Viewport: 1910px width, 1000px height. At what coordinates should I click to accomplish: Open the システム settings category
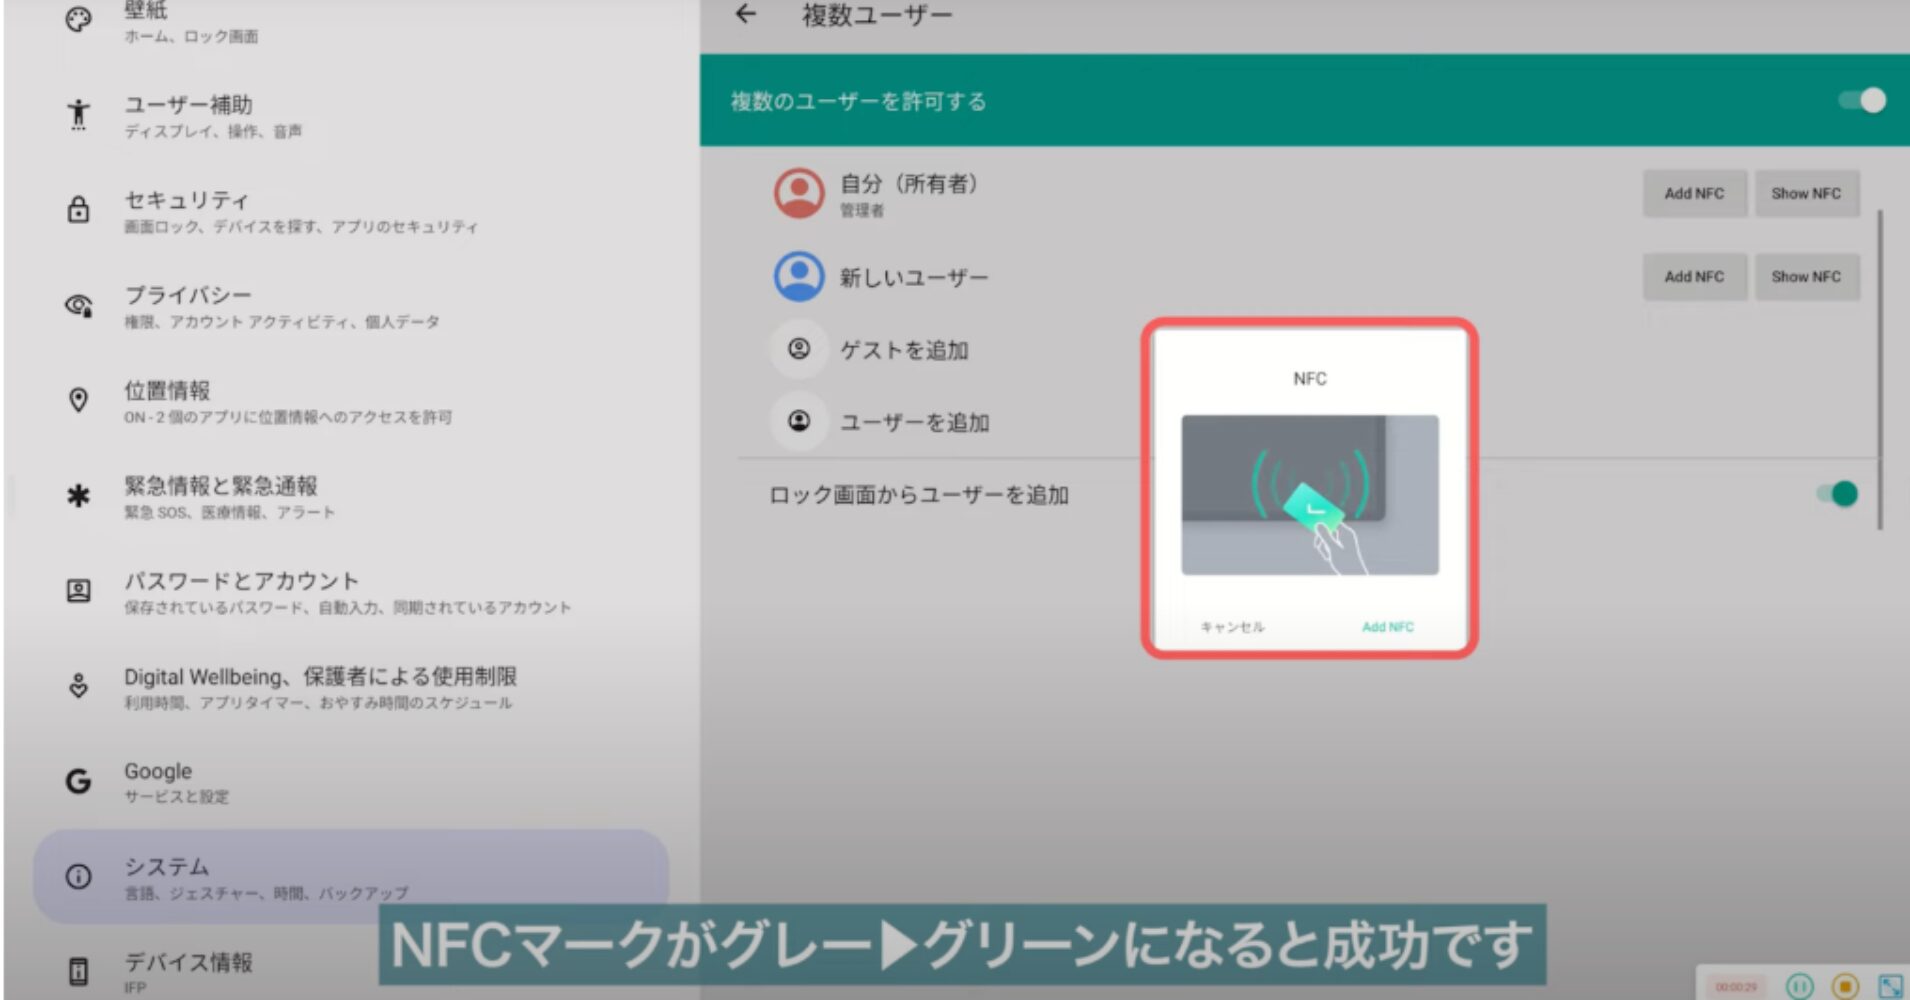coord(350,876)
